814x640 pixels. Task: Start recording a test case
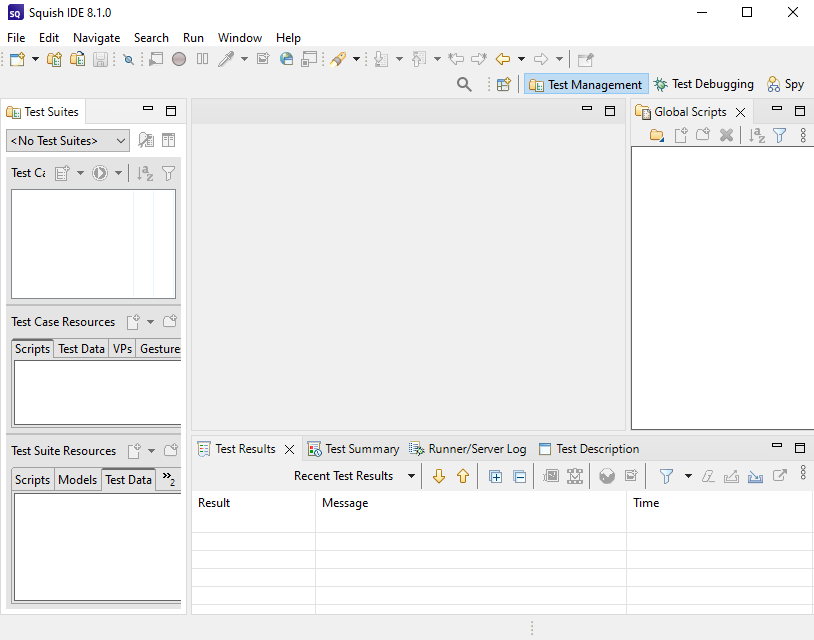coord(181,59)
